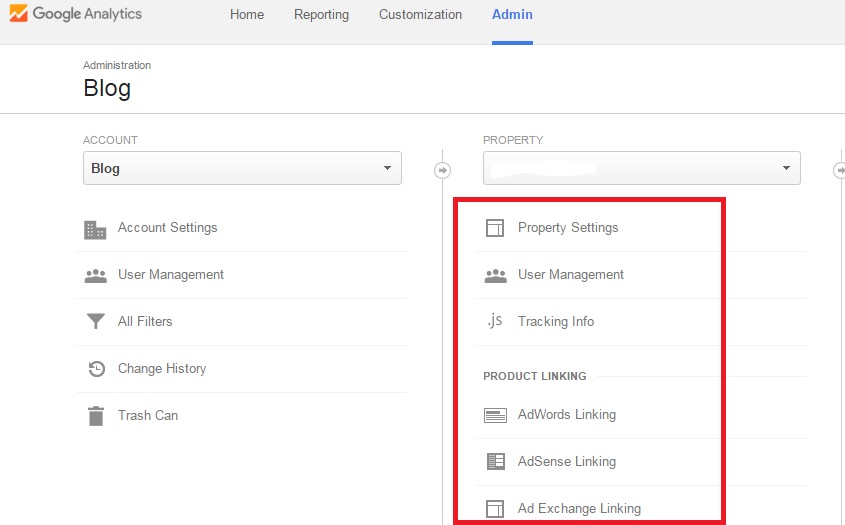Click the AdWords Linking icon
845x525 pixels.
495,415
